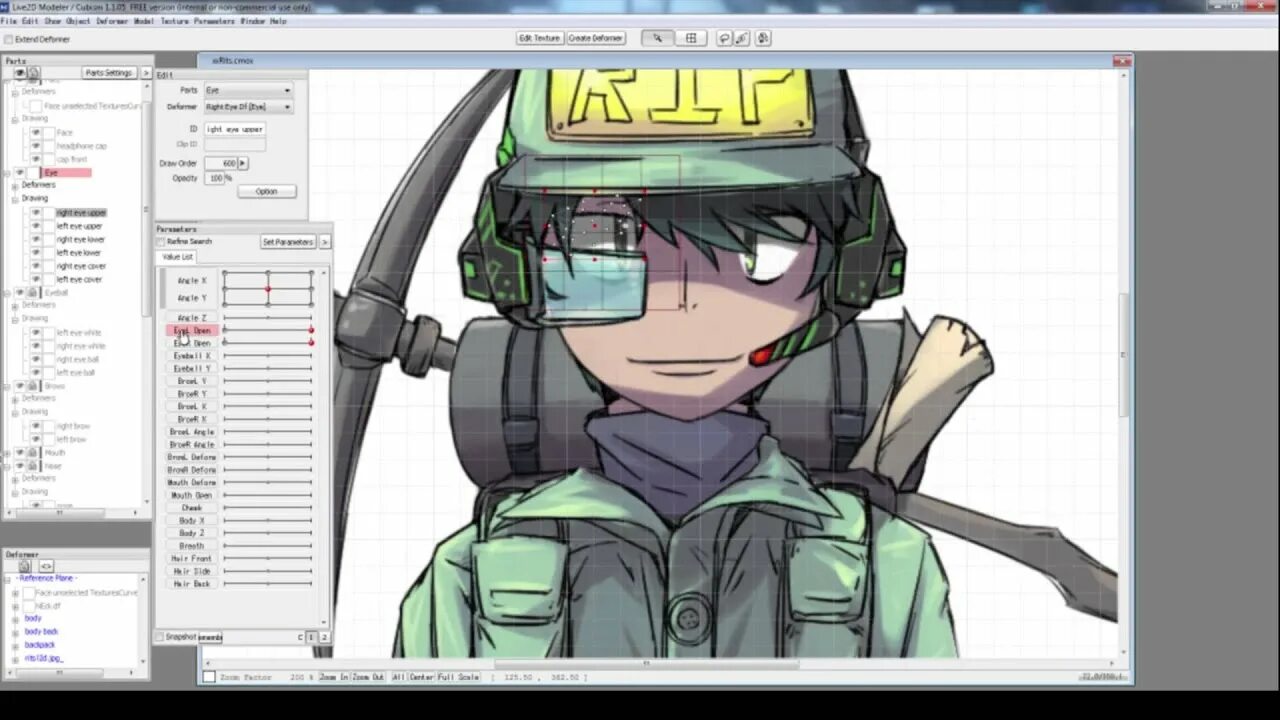1280x720 pixels.
Task: Collapse Drawing node under Eye
Action: [x=15, y=198]
